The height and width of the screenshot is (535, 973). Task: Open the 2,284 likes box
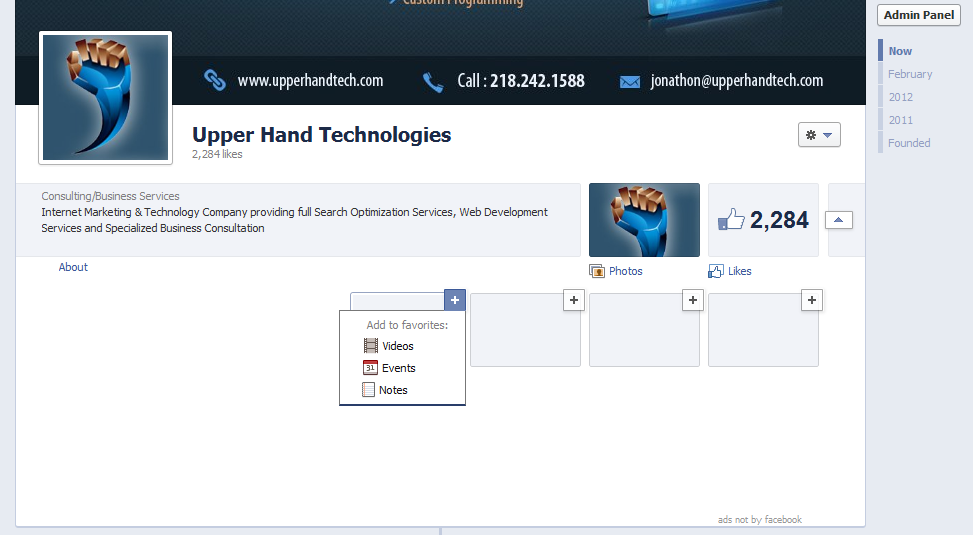(763, 220)
